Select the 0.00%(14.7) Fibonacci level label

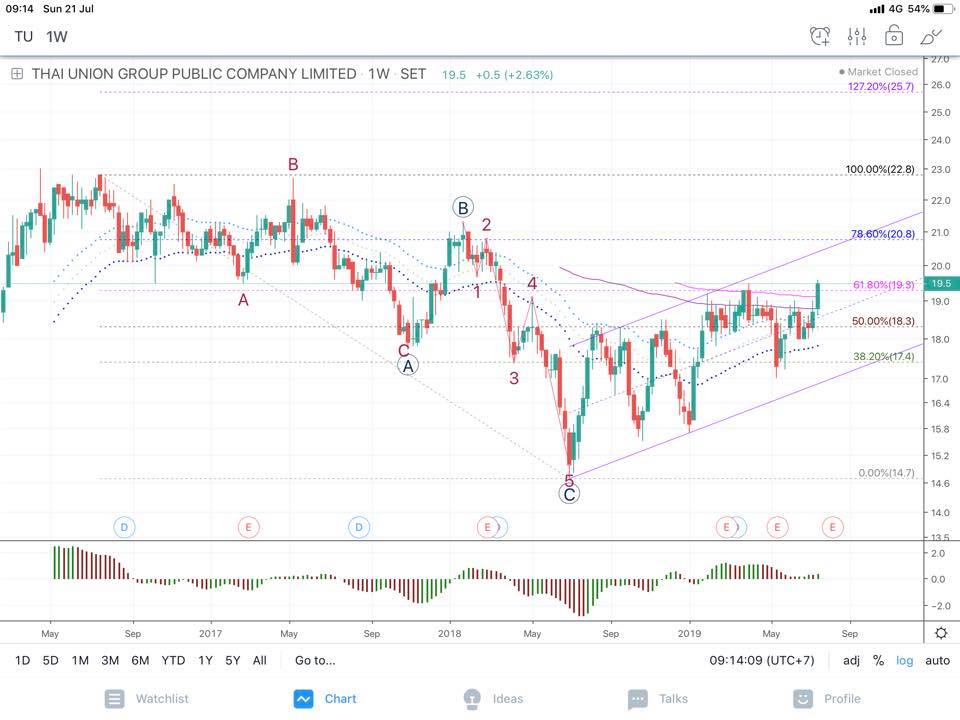tap(887, 473)
